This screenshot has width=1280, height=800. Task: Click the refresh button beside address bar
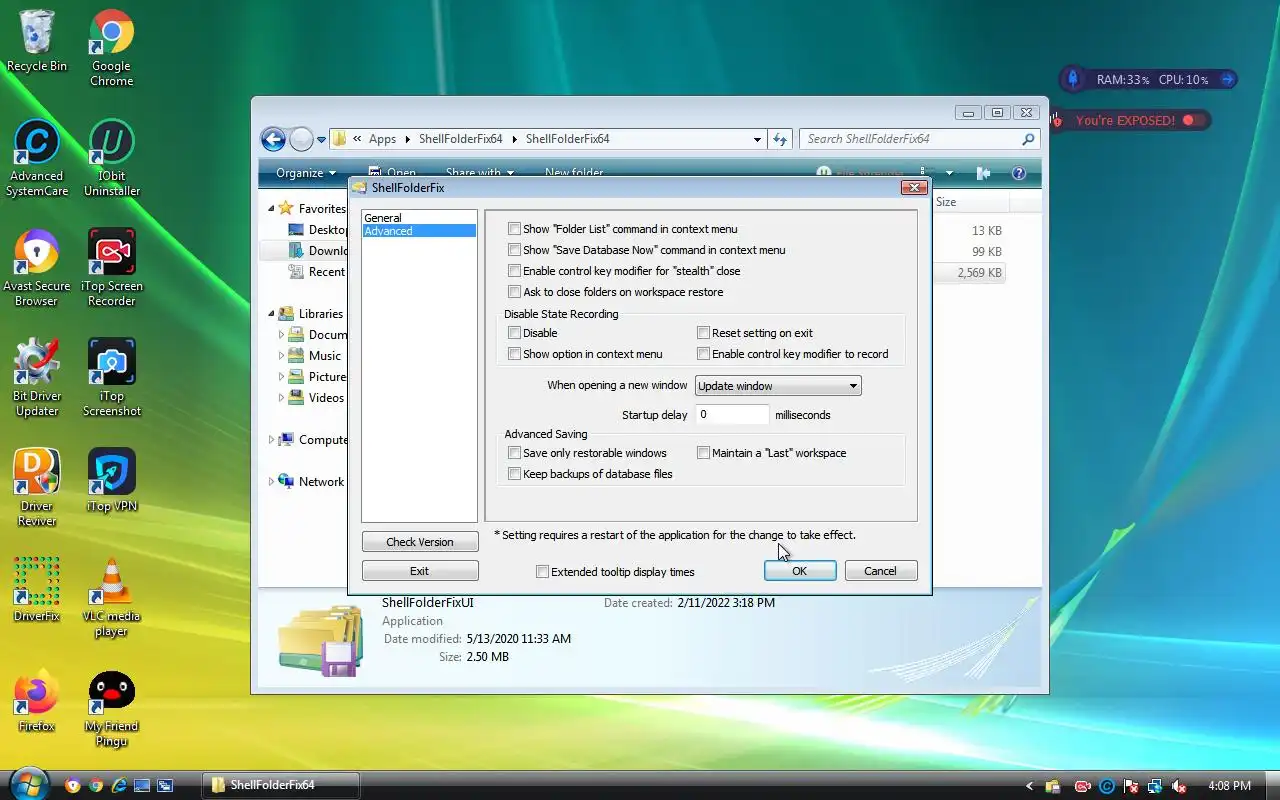tap(780, 139)
